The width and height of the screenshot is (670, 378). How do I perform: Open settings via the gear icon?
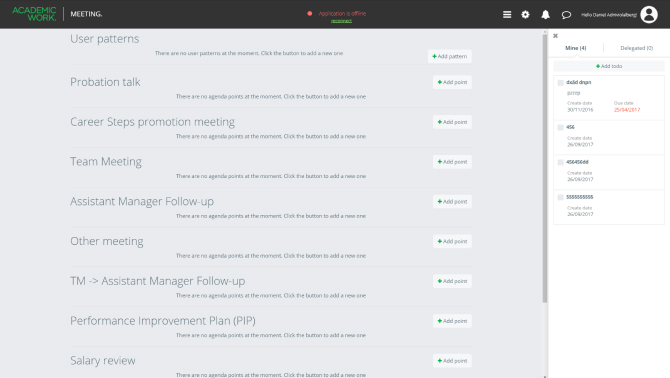[x=525, y=15]
